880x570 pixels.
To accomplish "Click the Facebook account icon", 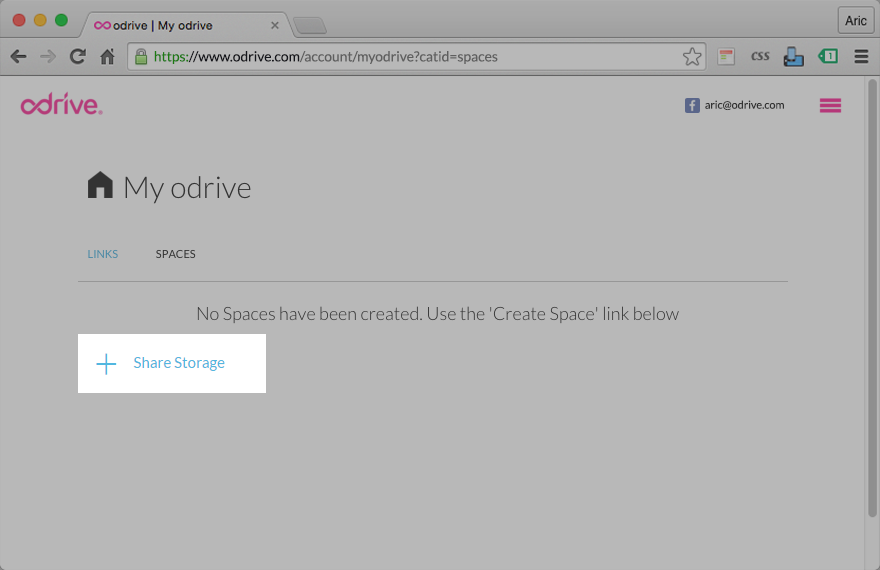I will coord(692,105).
